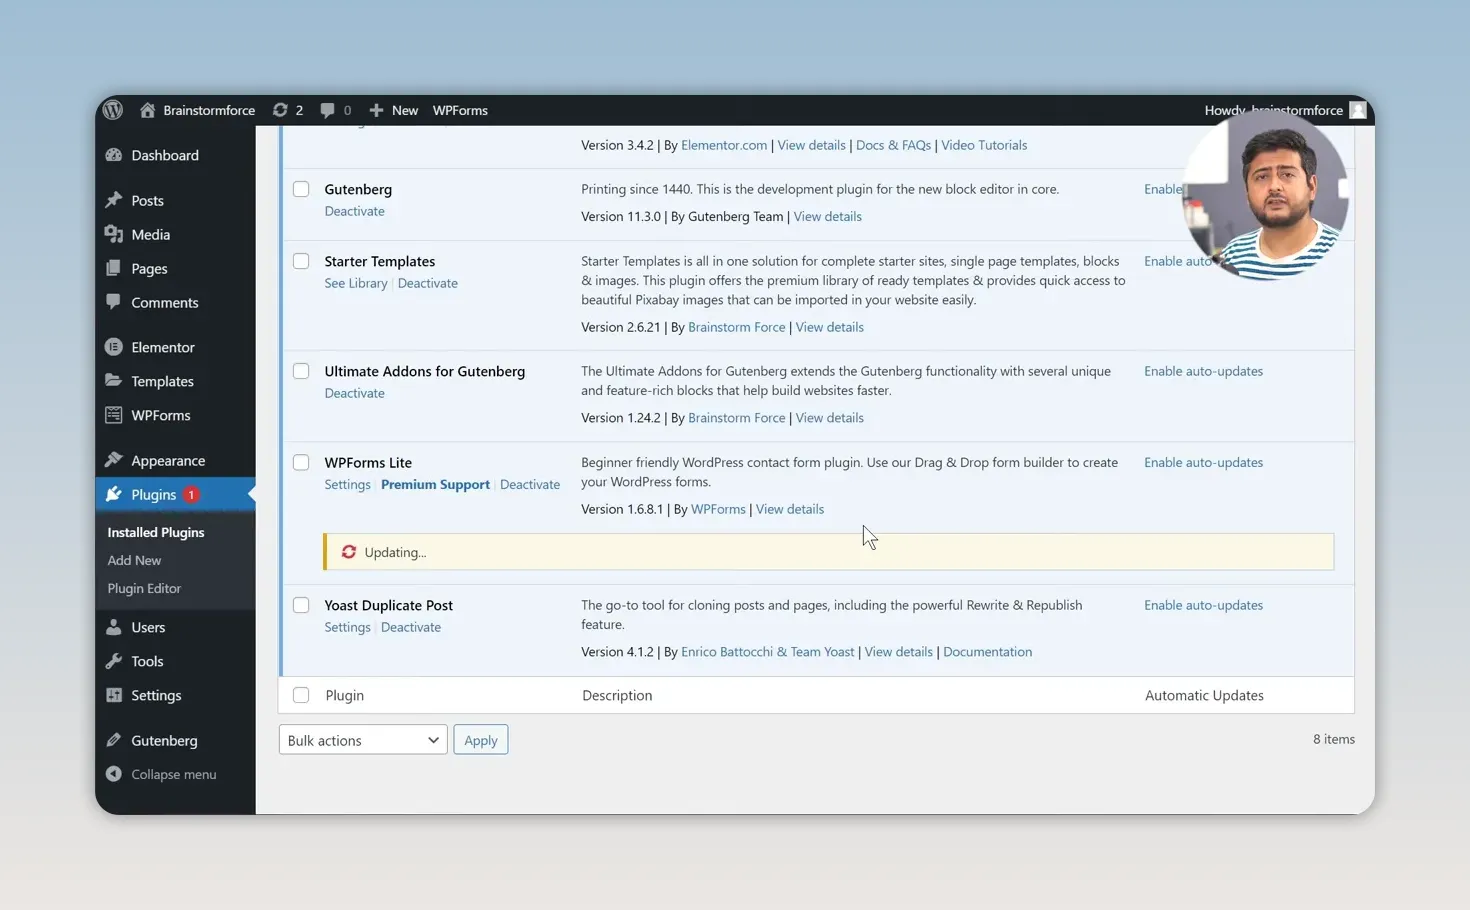The image size is (1470, 910).
Task: Click the Collapse menu arrow icon
Action: (114, 774)
